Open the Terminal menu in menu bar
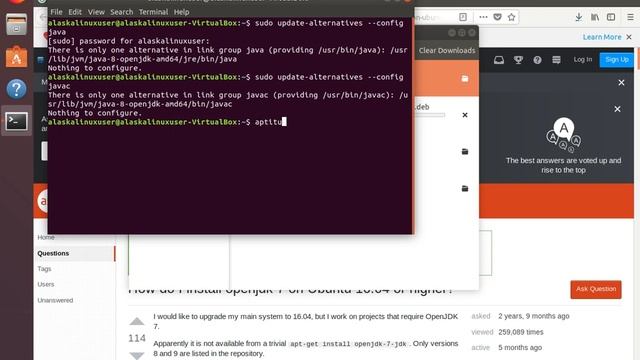The width and height of the screenshot is (640, 360). click(153, 12)
